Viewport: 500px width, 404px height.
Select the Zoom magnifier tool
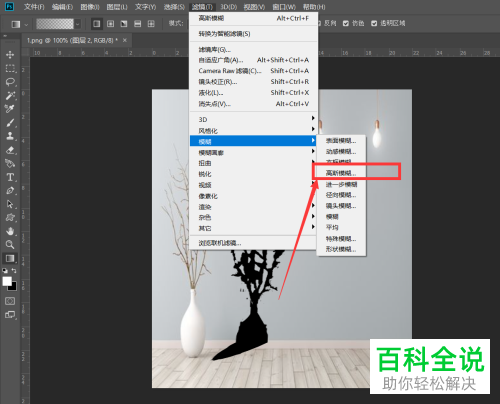[x=10, y=244]
